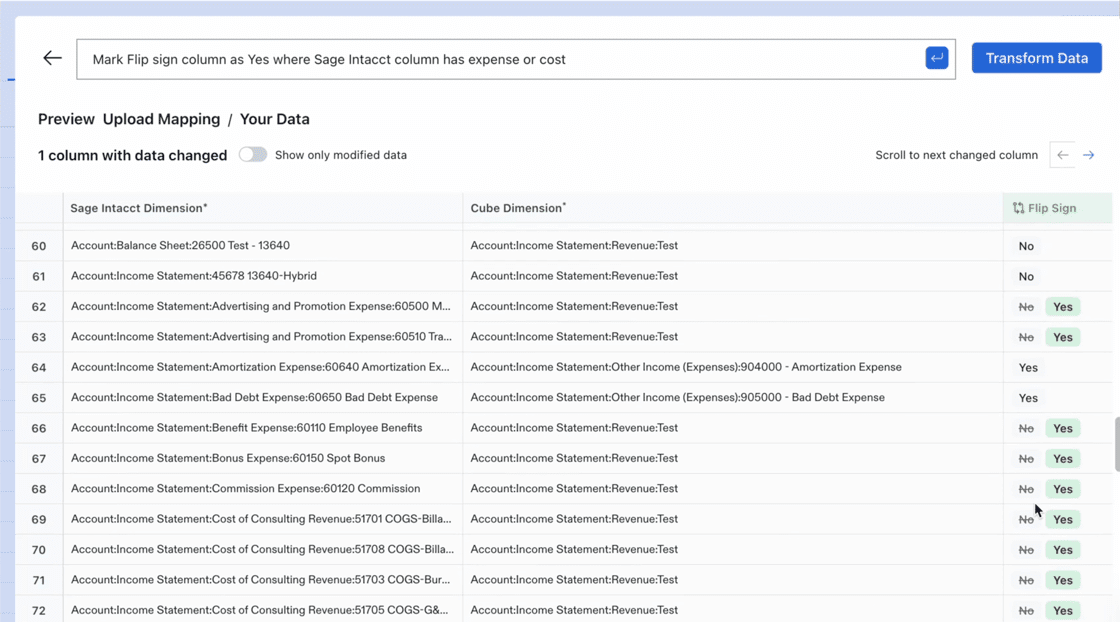Click Yes badge in row 70

click(x=1063, y=550)
